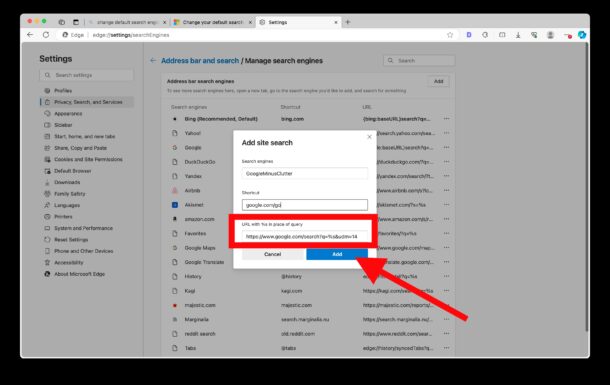This screenshot has width=610, height=385.
Task: Click the Search engines name field
Action: 305,173
